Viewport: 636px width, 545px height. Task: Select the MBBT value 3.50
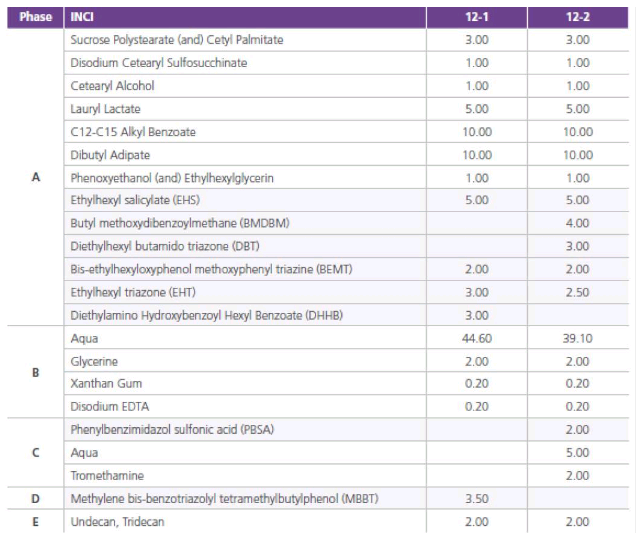(477, 498)
